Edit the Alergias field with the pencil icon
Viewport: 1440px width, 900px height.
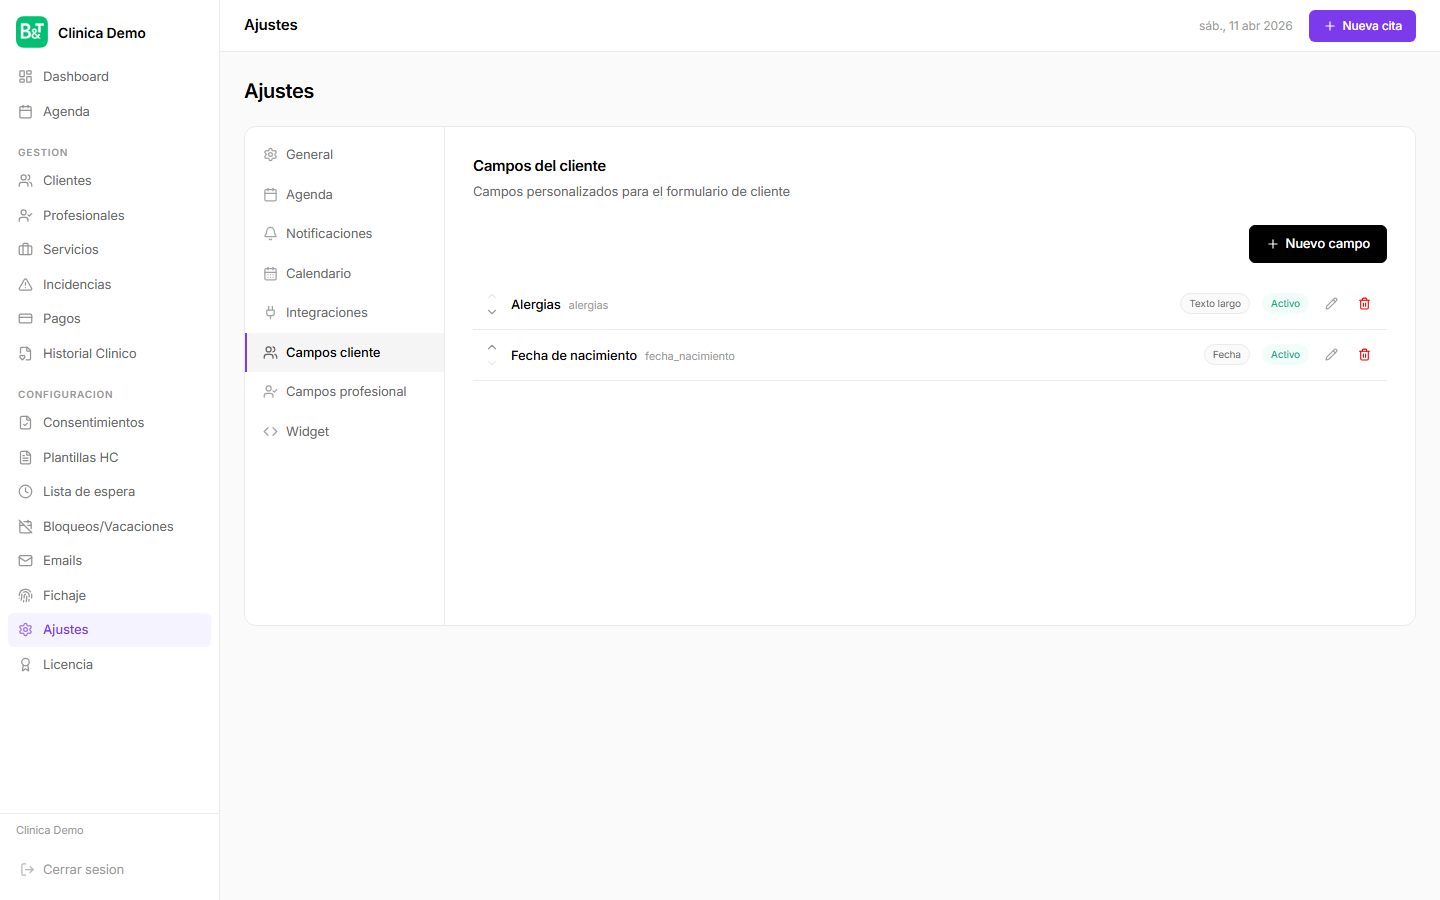1331,304
